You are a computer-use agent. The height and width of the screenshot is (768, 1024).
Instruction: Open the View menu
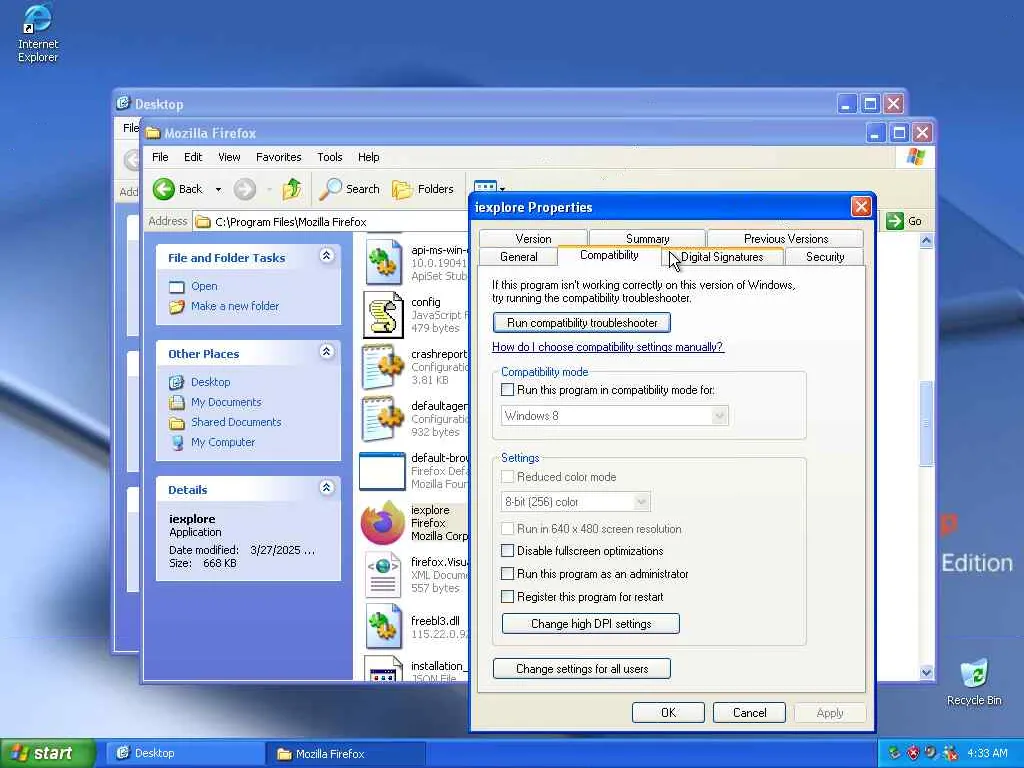click(x=229, y=157)
